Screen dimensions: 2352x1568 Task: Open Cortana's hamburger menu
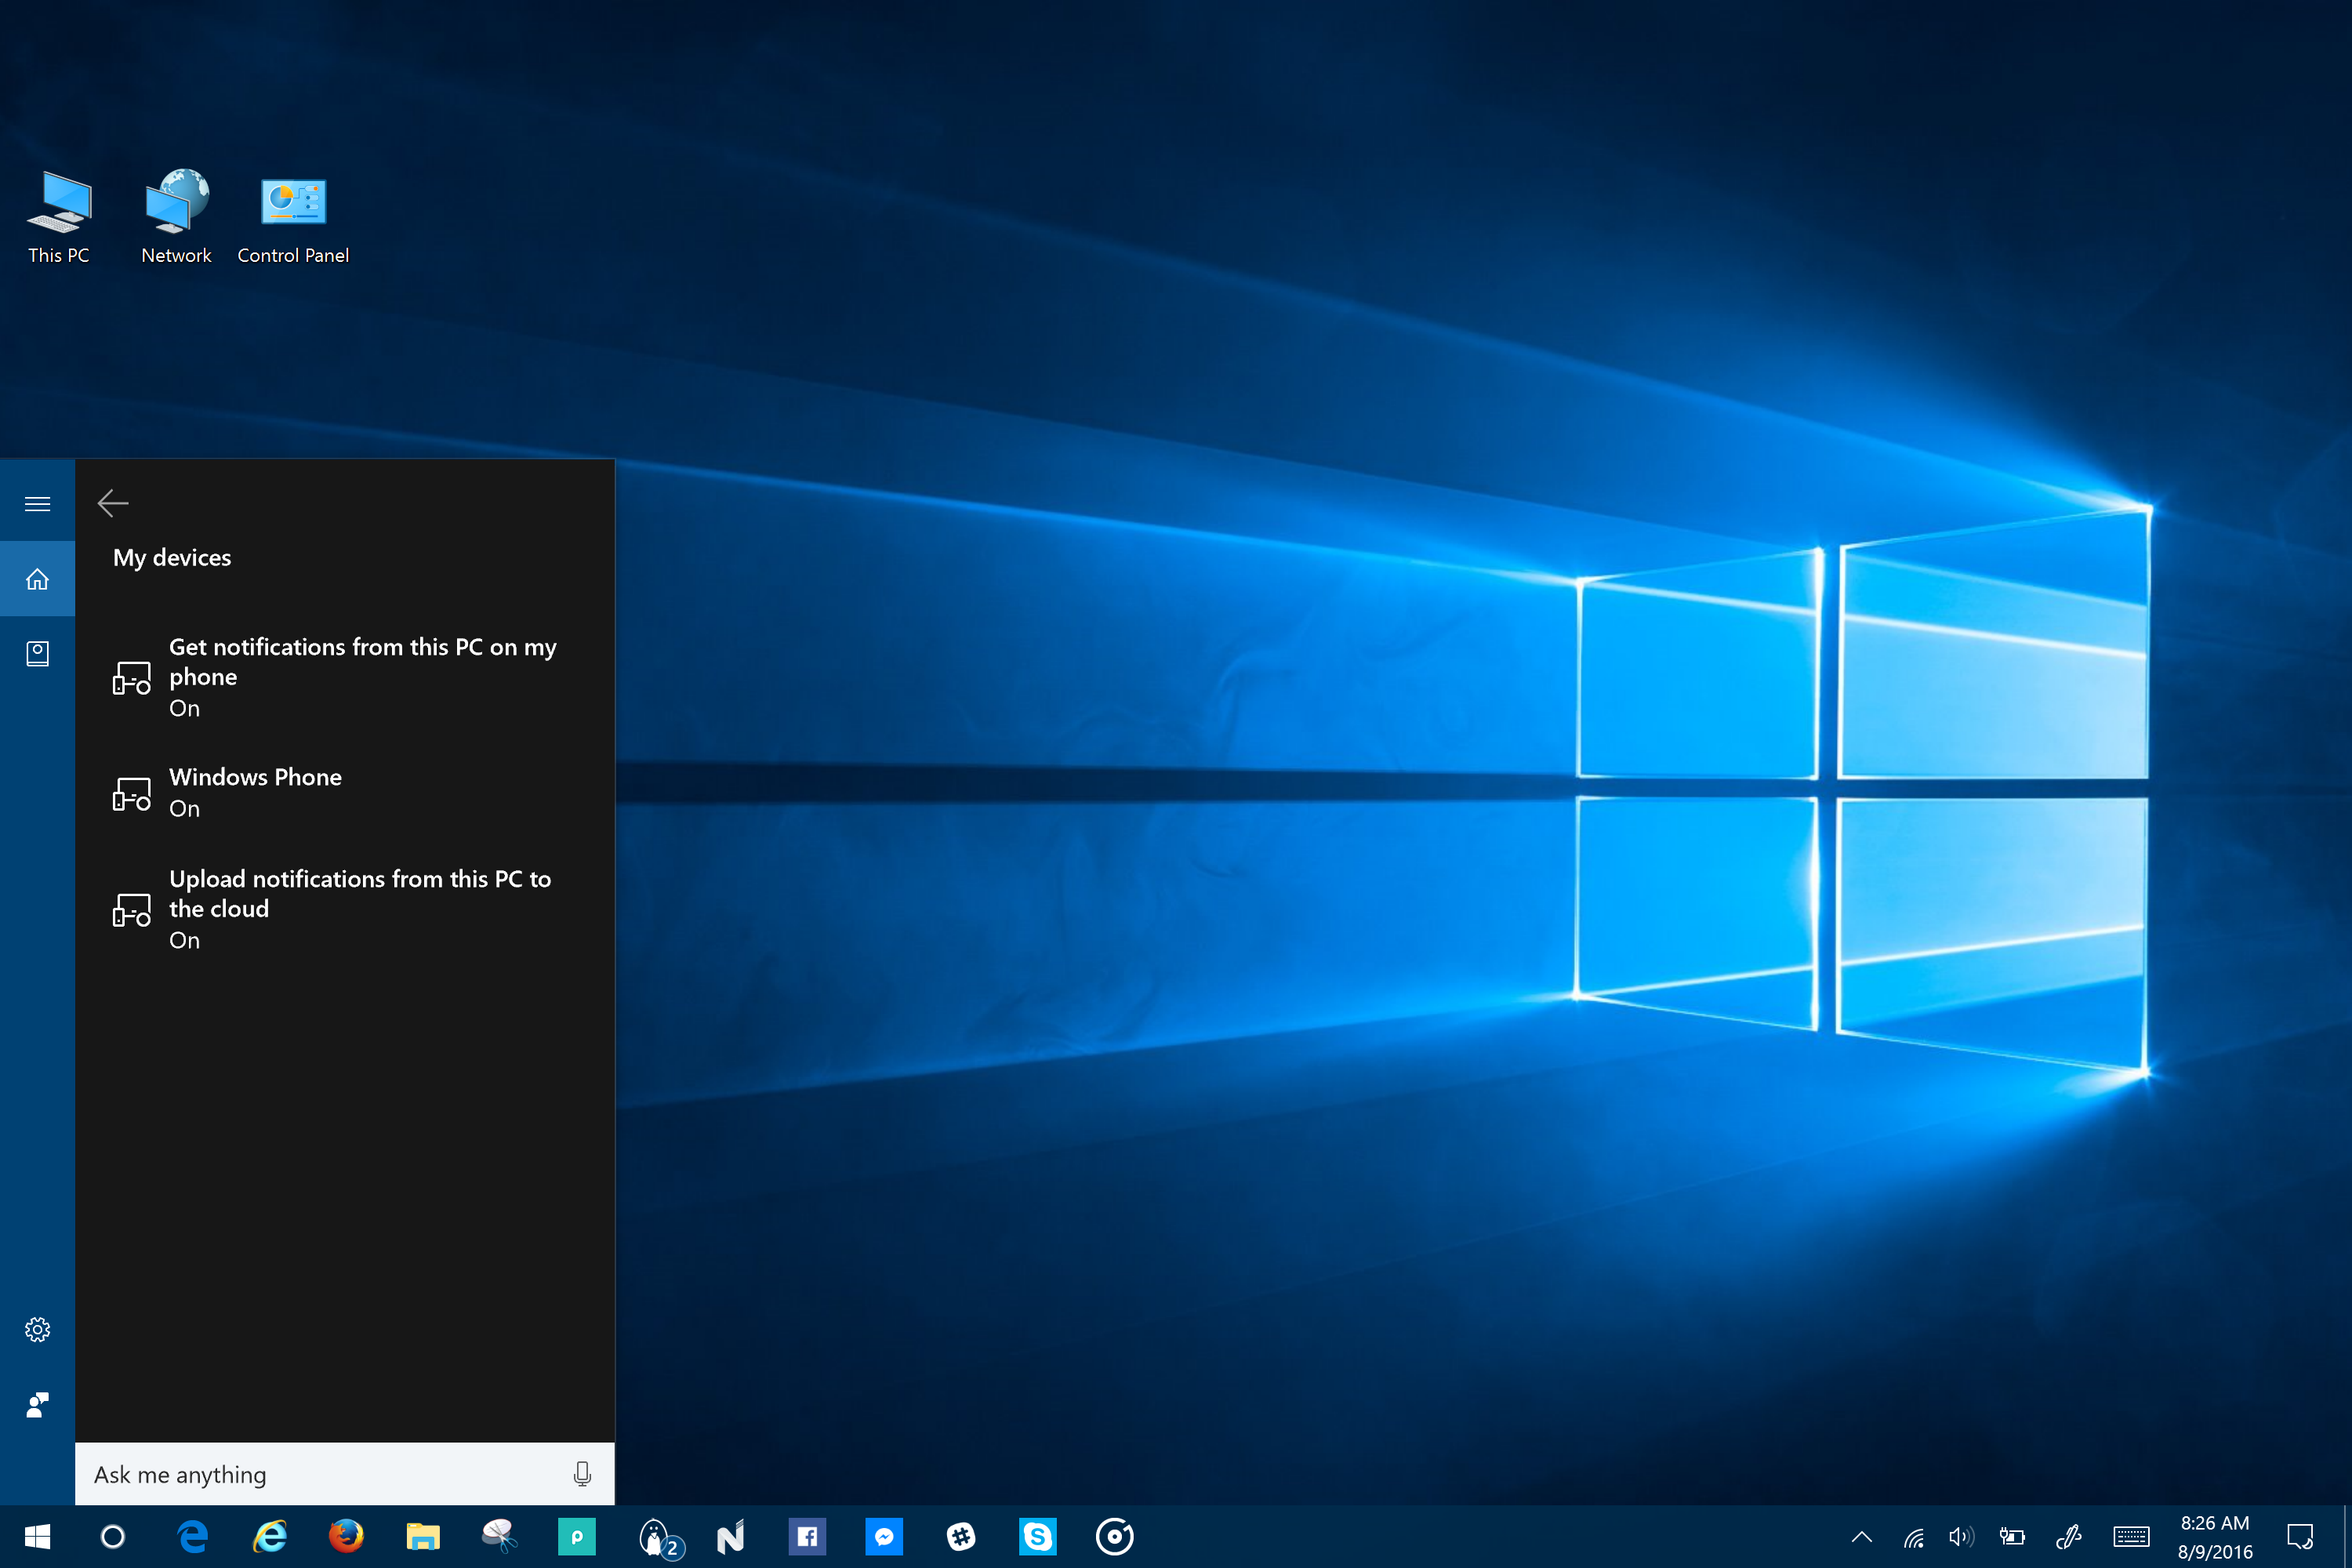(x=37, y=503)
